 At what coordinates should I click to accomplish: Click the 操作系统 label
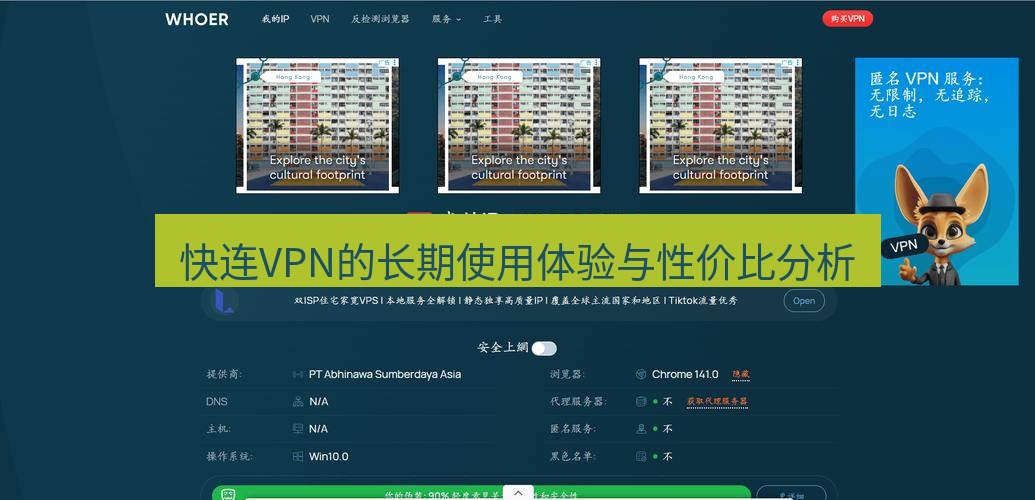click(229, 456)
